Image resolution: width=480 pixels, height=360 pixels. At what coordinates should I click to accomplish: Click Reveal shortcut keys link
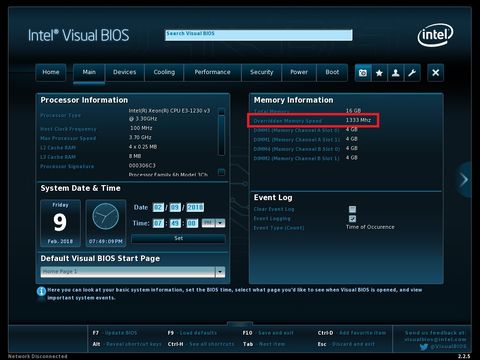134,344
